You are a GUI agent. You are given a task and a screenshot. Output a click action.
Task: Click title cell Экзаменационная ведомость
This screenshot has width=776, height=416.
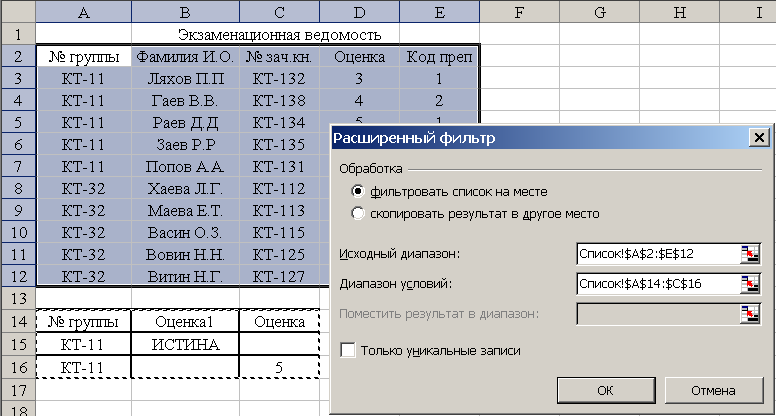[x=280, y=35]
